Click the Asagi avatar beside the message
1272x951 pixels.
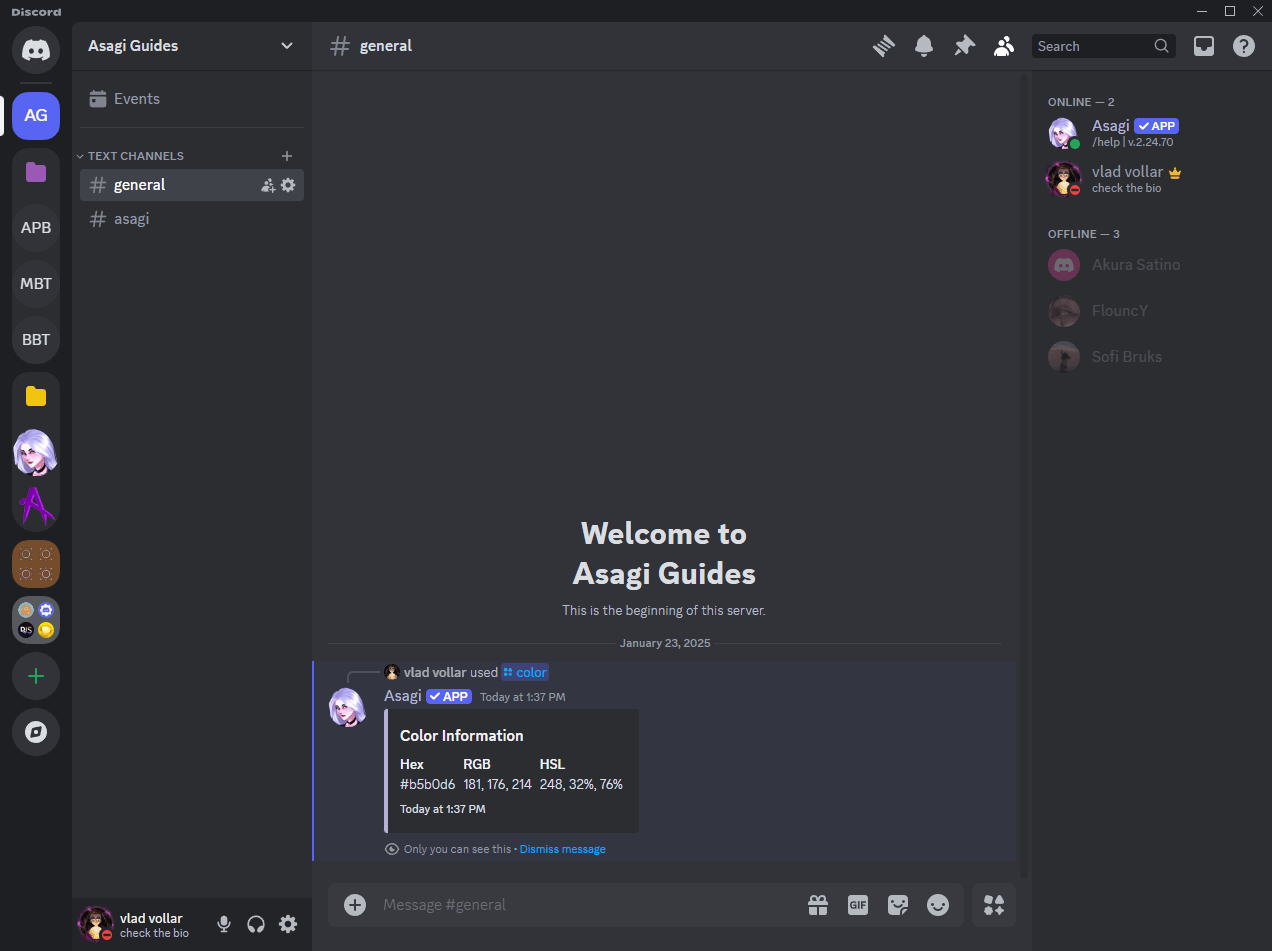(x=347, y=707)
